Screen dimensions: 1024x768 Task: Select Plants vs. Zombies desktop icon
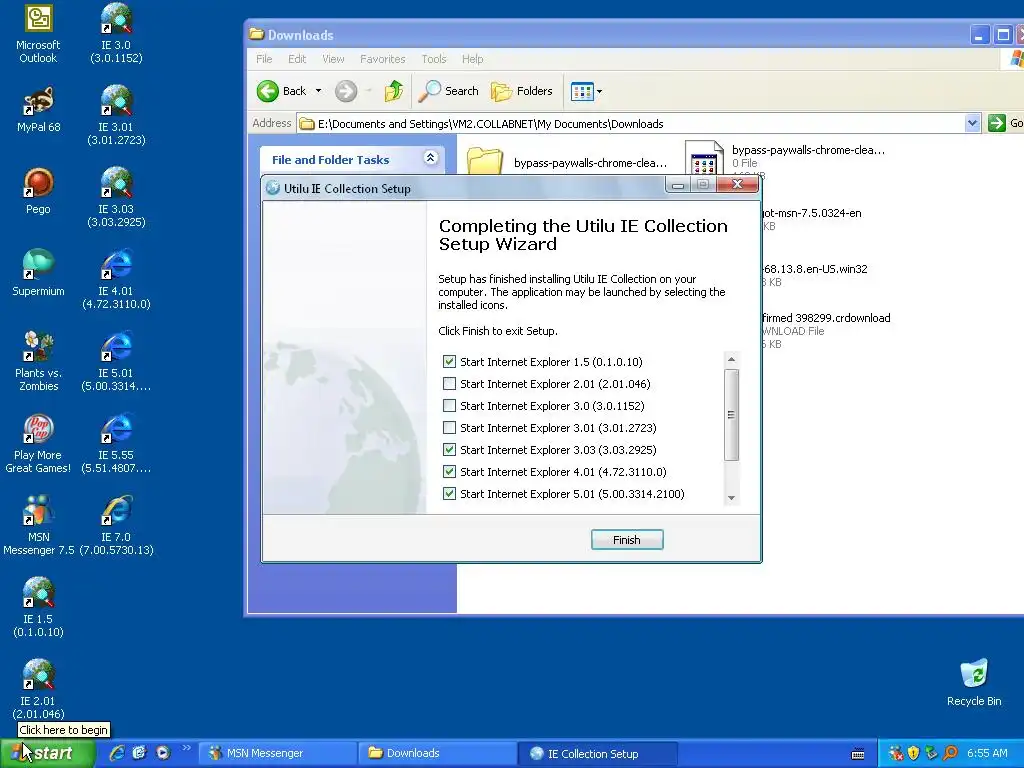point(38,360)
